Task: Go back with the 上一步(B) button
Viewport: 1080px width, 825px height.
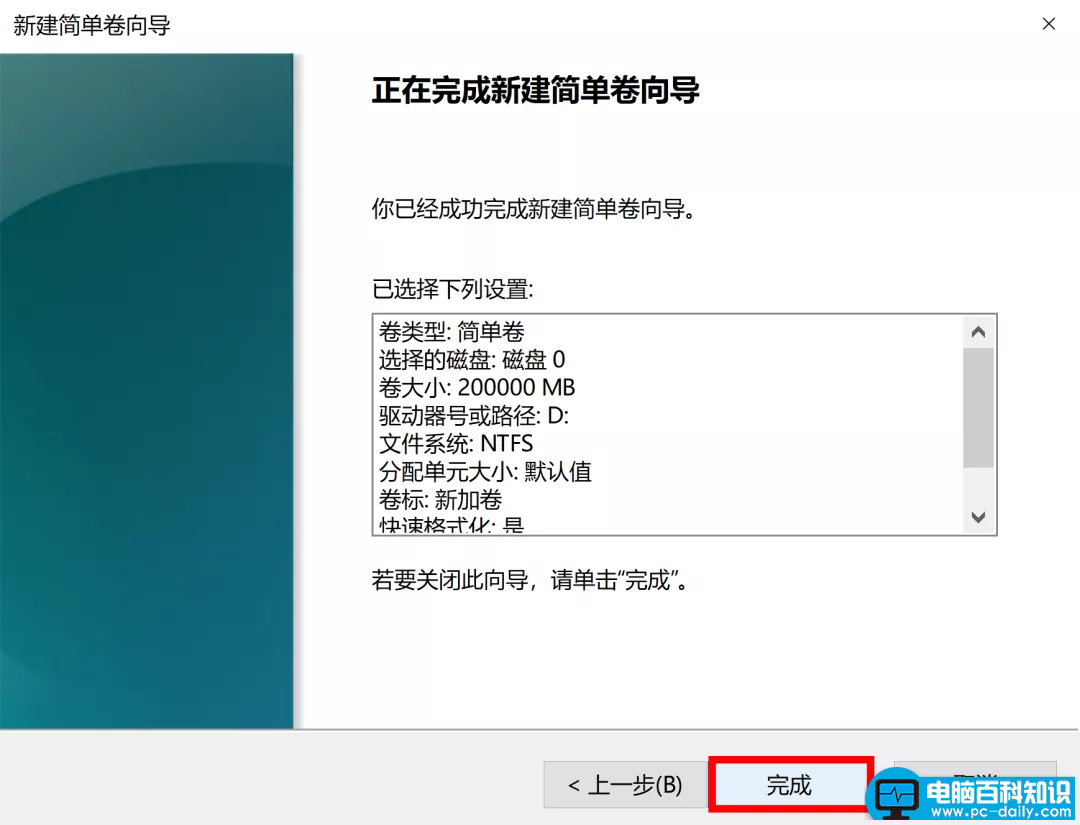Action: pyautogui.click(x=625, y=784)
